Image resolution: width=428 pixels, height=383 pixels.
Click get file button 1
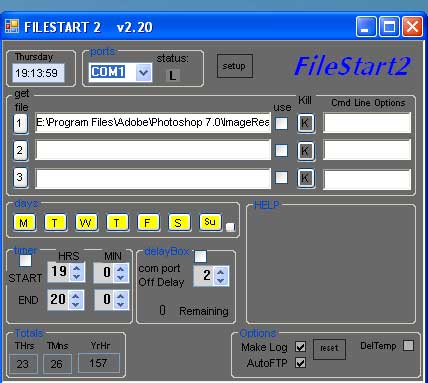[20, 124]
